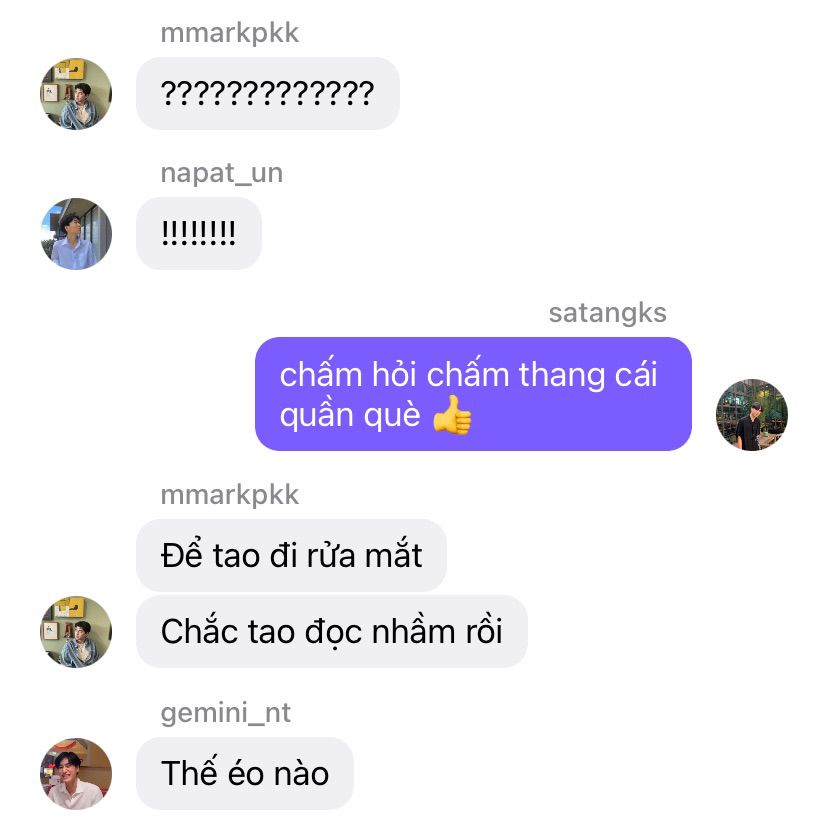
Task: Select the 'Để tao đi rửa mắt' message
Action: (x=291, y=555)
